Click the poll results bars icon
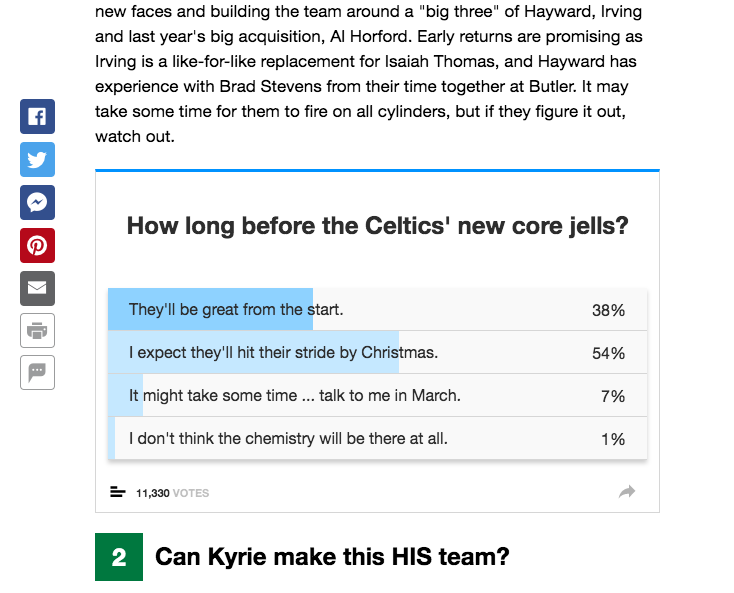 (x=117, y=492)
